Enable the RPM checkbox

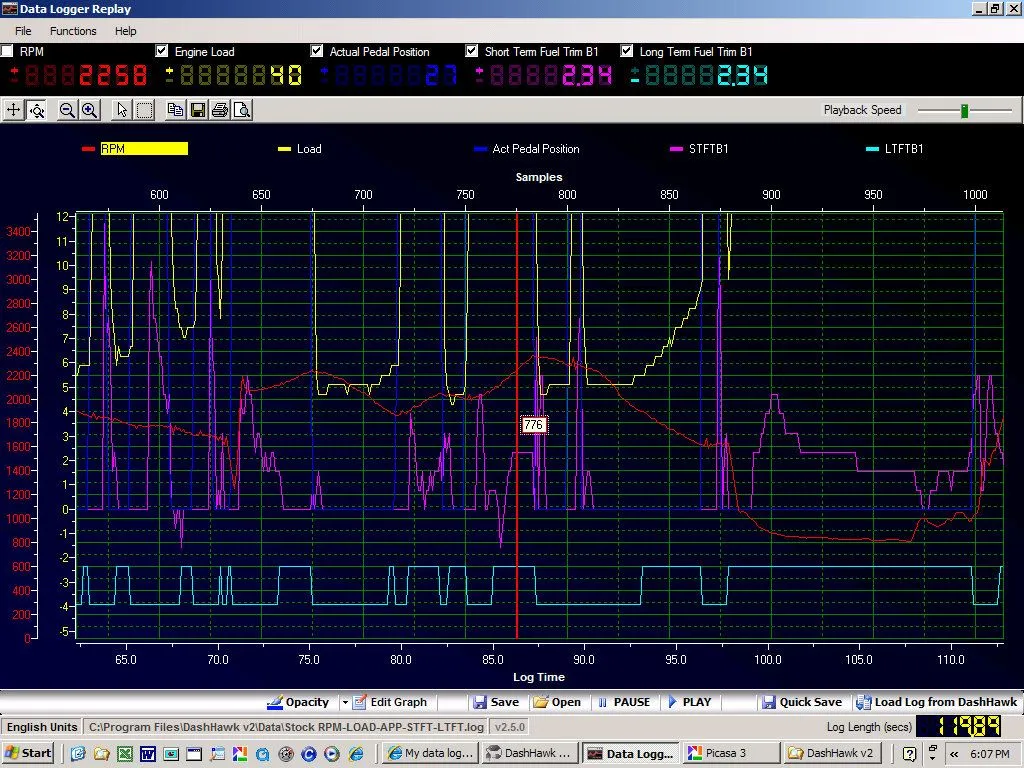click(x=8, y=51)
